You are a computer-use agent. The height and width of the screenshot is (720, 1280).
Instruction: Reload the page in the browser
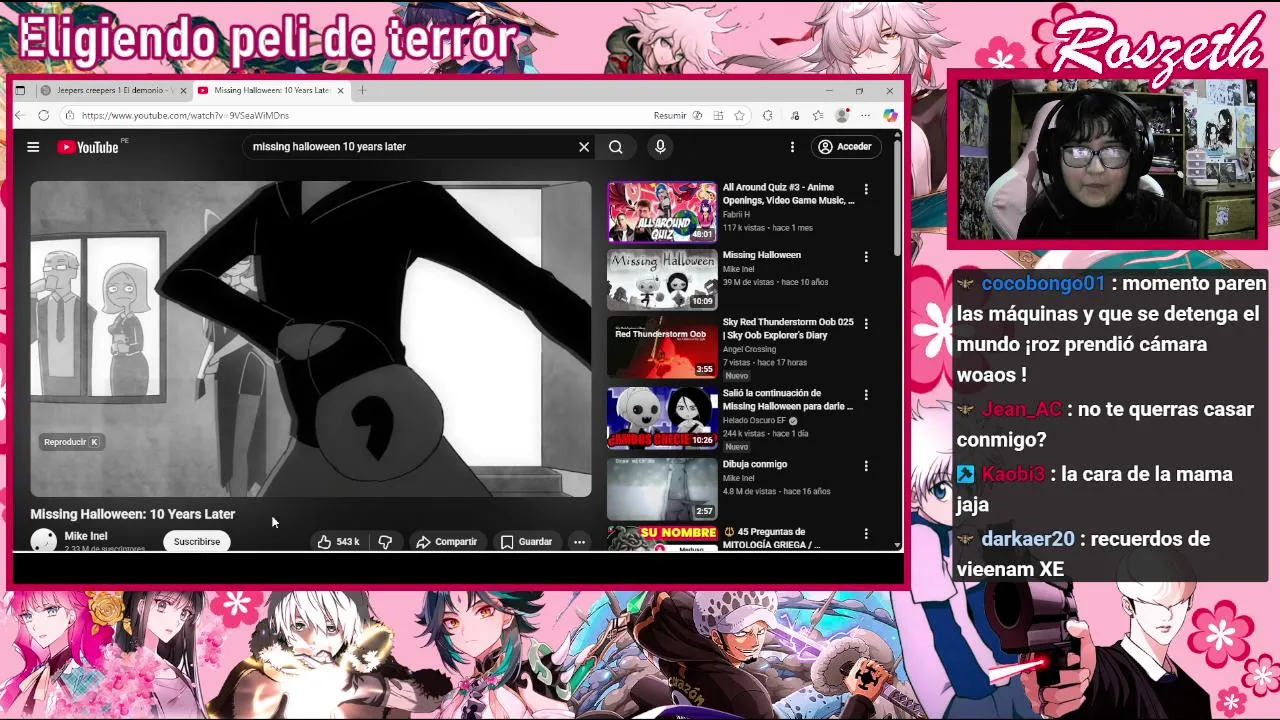coord(44,116)
